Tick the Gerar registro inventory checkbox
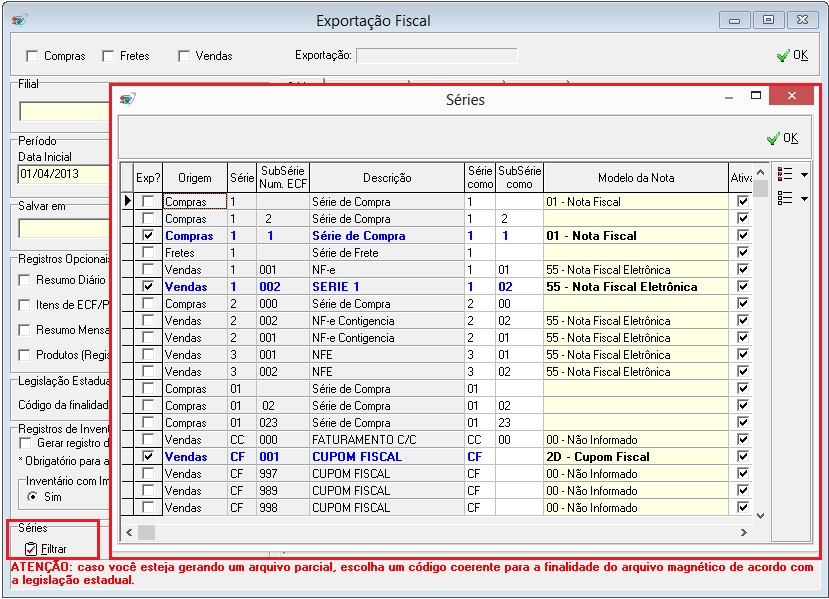Viewport: 829px width, 599px height. tap(25, 443)
